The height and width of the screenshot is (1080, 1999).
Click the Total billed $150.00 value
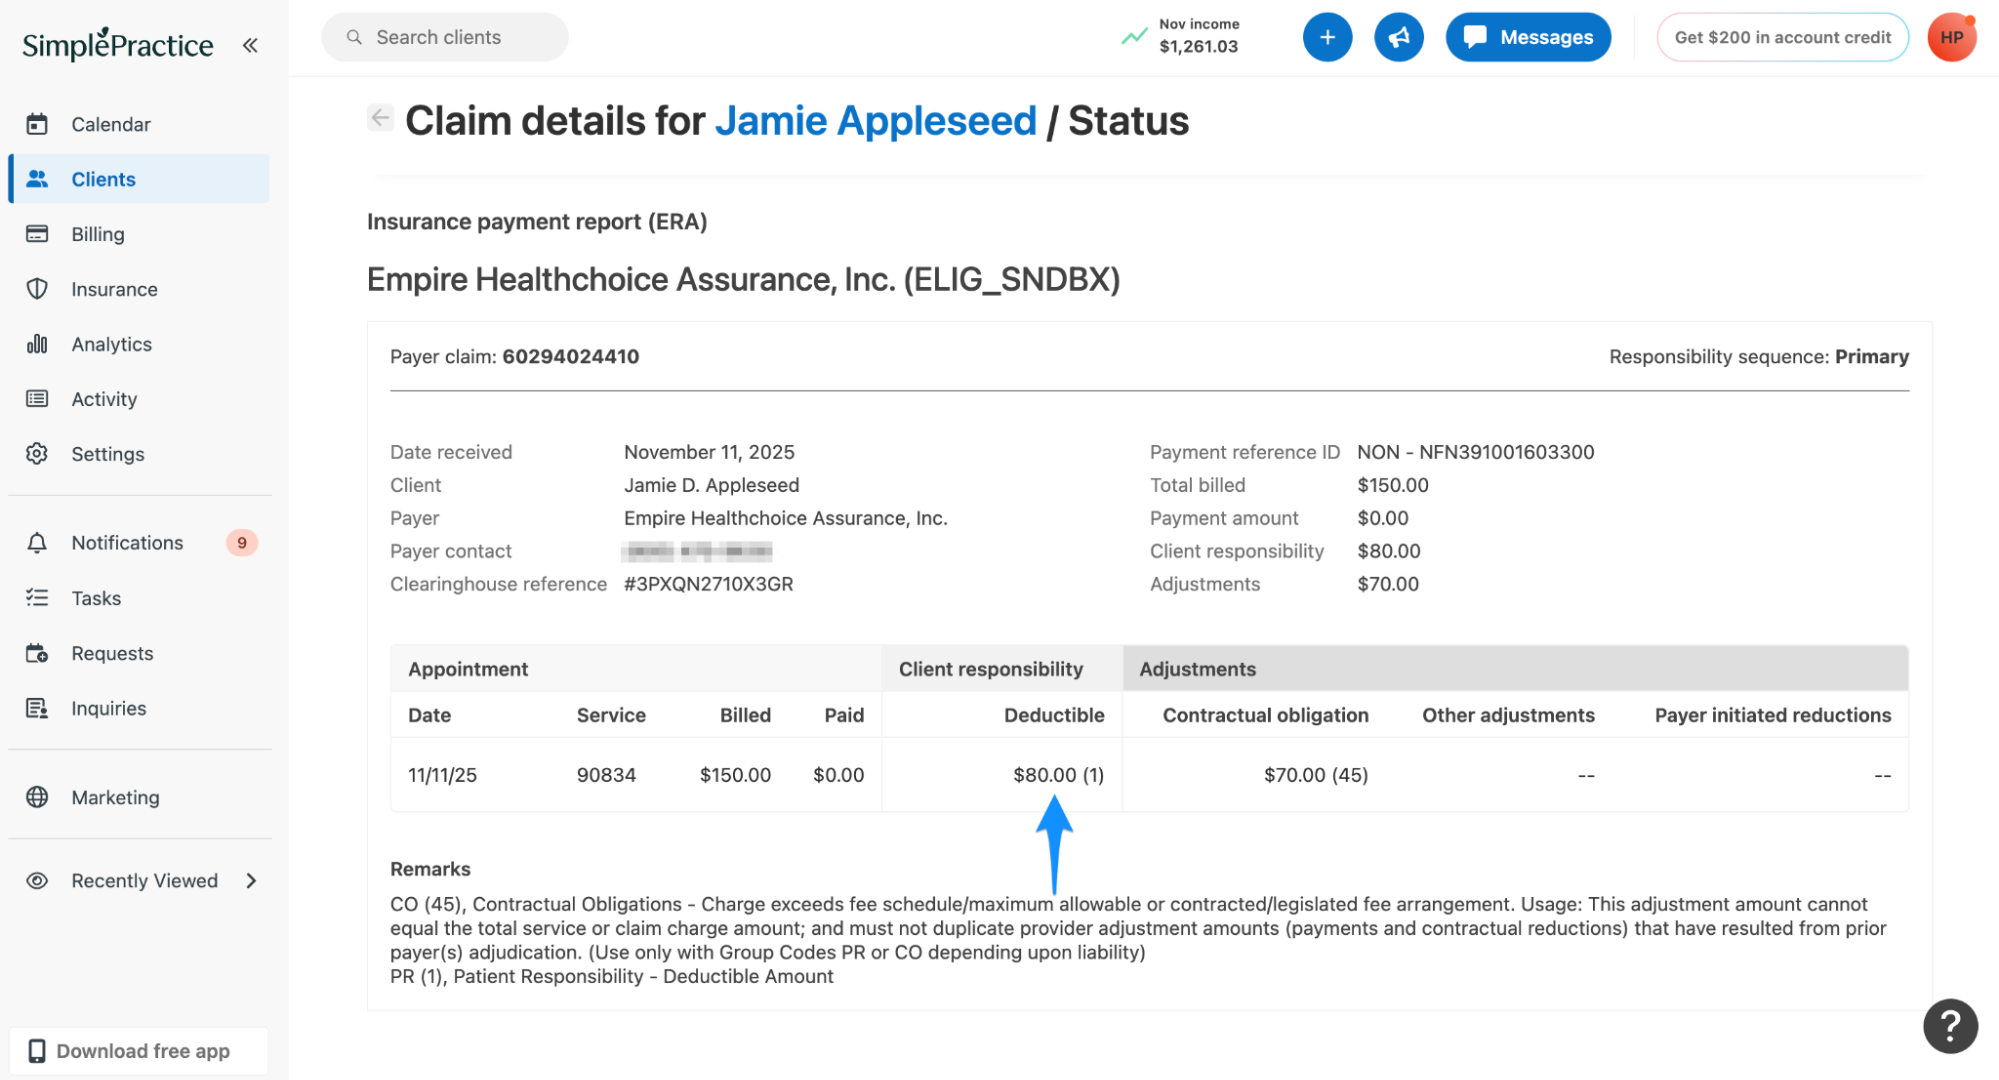(x=1392, y=485)
